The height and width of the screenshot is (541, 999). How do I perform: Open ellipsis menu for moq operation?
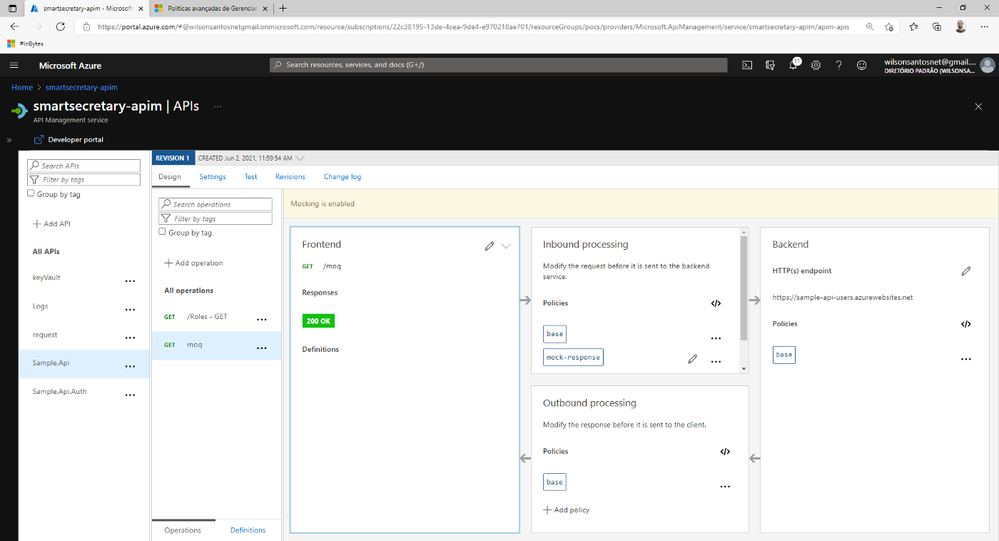(x=262, y=348)
